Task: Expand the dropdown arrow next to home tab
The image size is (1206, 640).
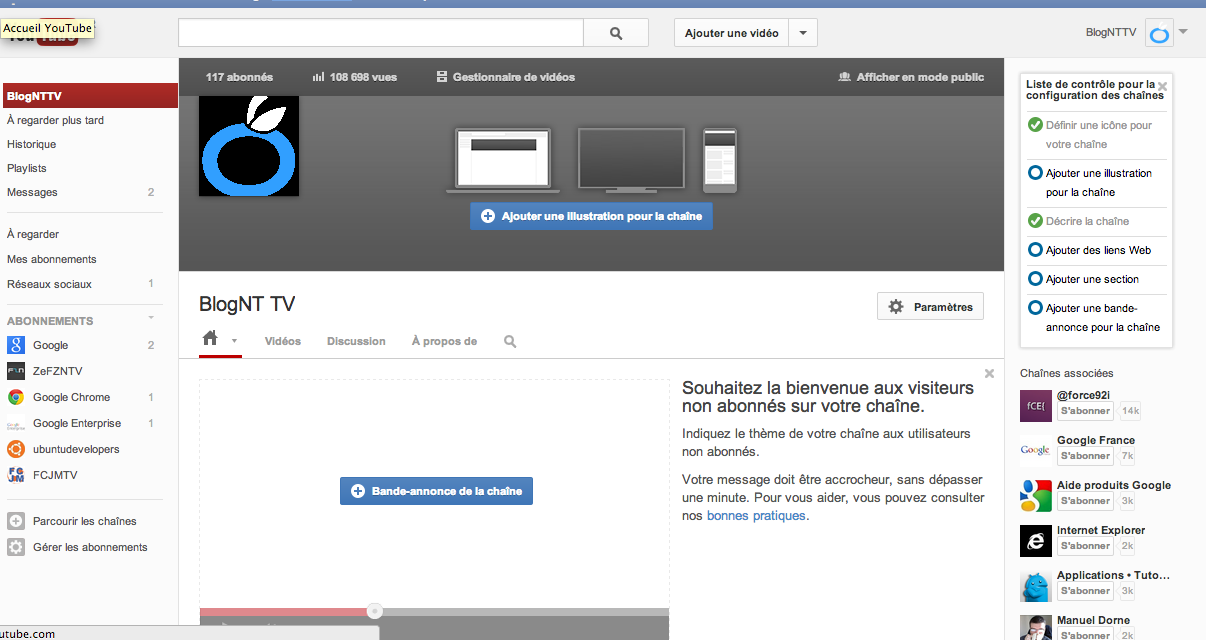Action: pos(234,341)
